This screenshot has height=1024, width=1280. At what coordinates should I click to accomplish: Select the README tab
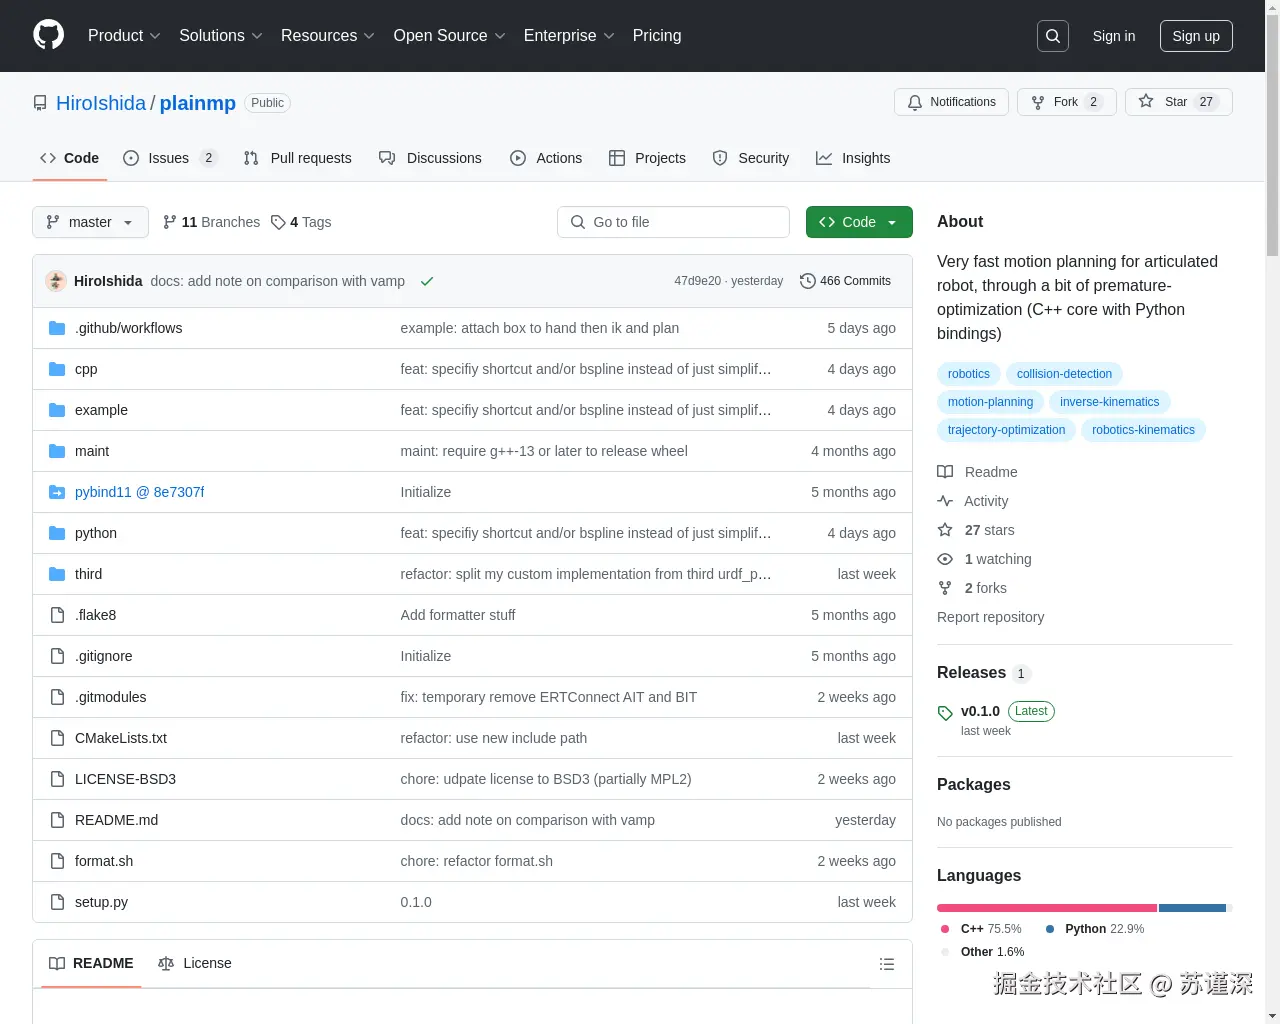click(91, 963)
